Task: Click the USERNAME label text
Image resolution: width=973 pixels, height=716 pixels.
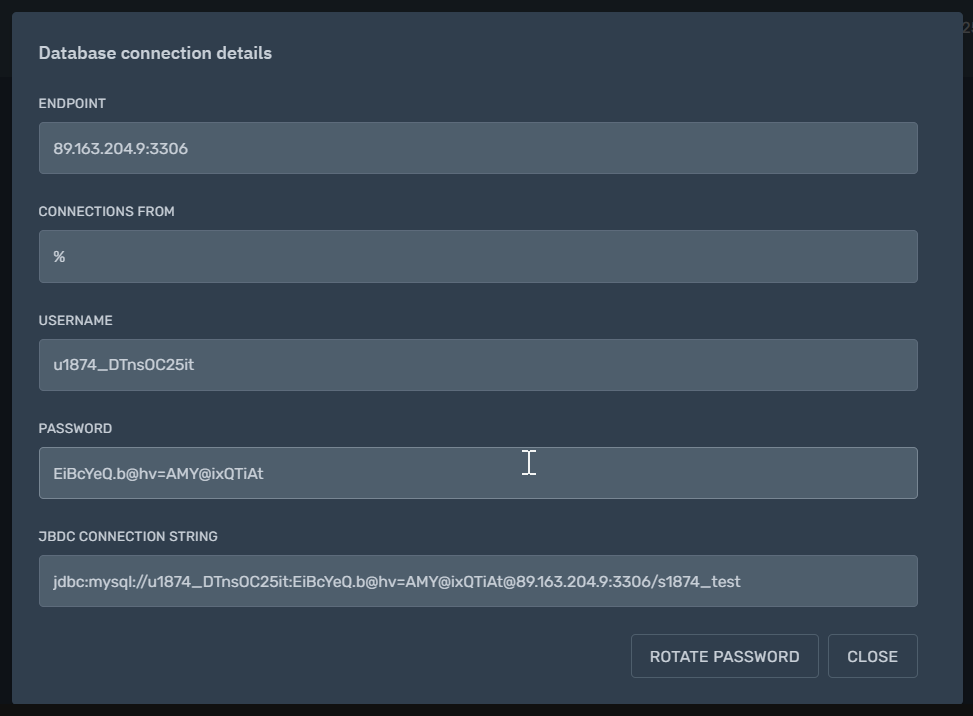Action: tap(75, 320)
